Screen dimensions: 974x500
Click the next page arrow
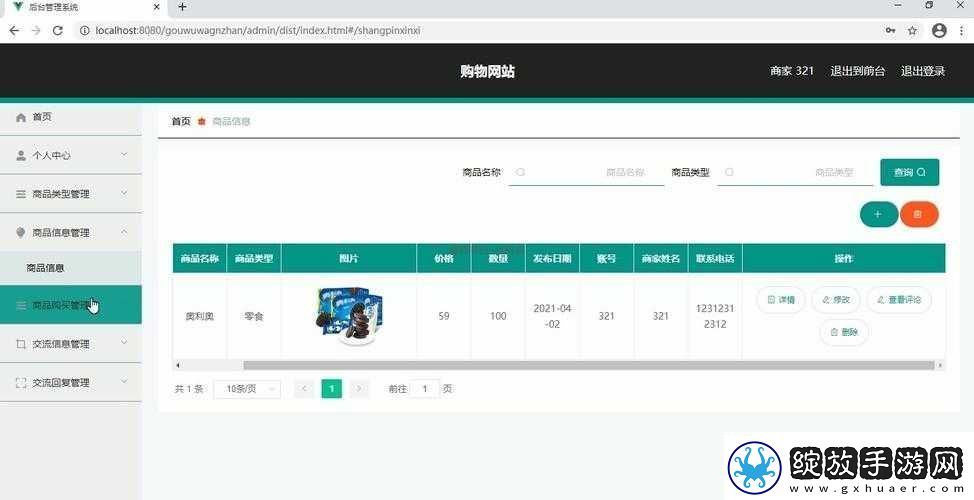[x=358, y=389]
